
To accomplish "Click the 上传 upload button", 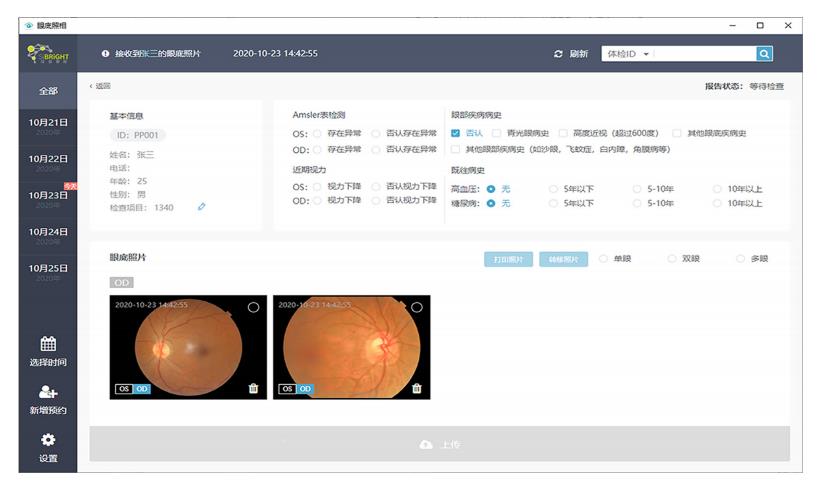I will tap(439, 444).
